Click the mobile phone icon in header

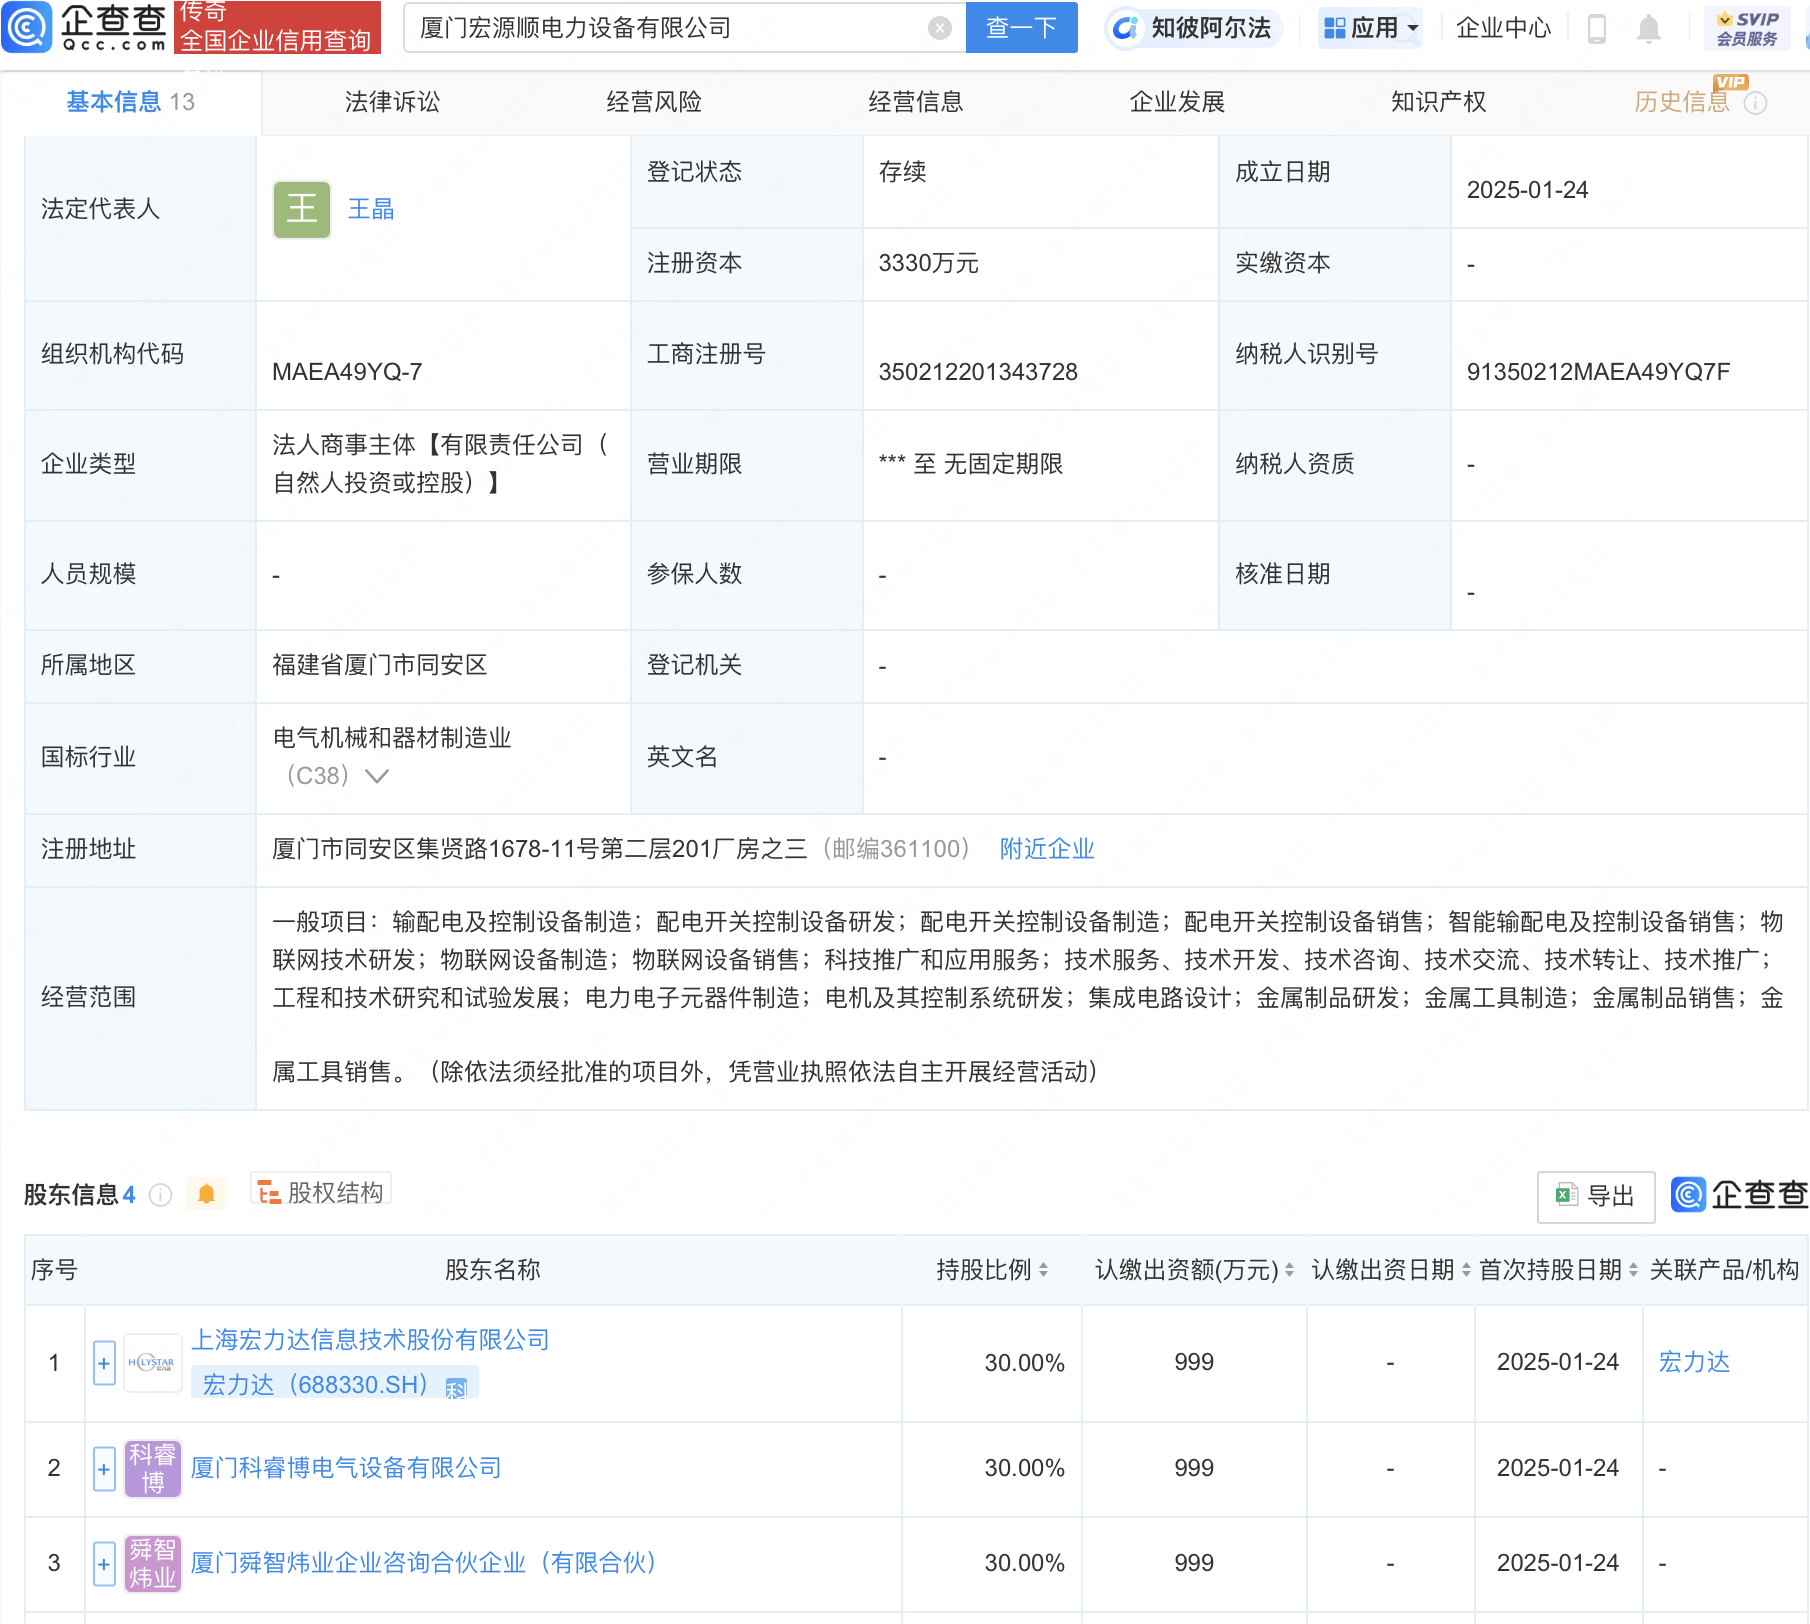pos(1595,28)
